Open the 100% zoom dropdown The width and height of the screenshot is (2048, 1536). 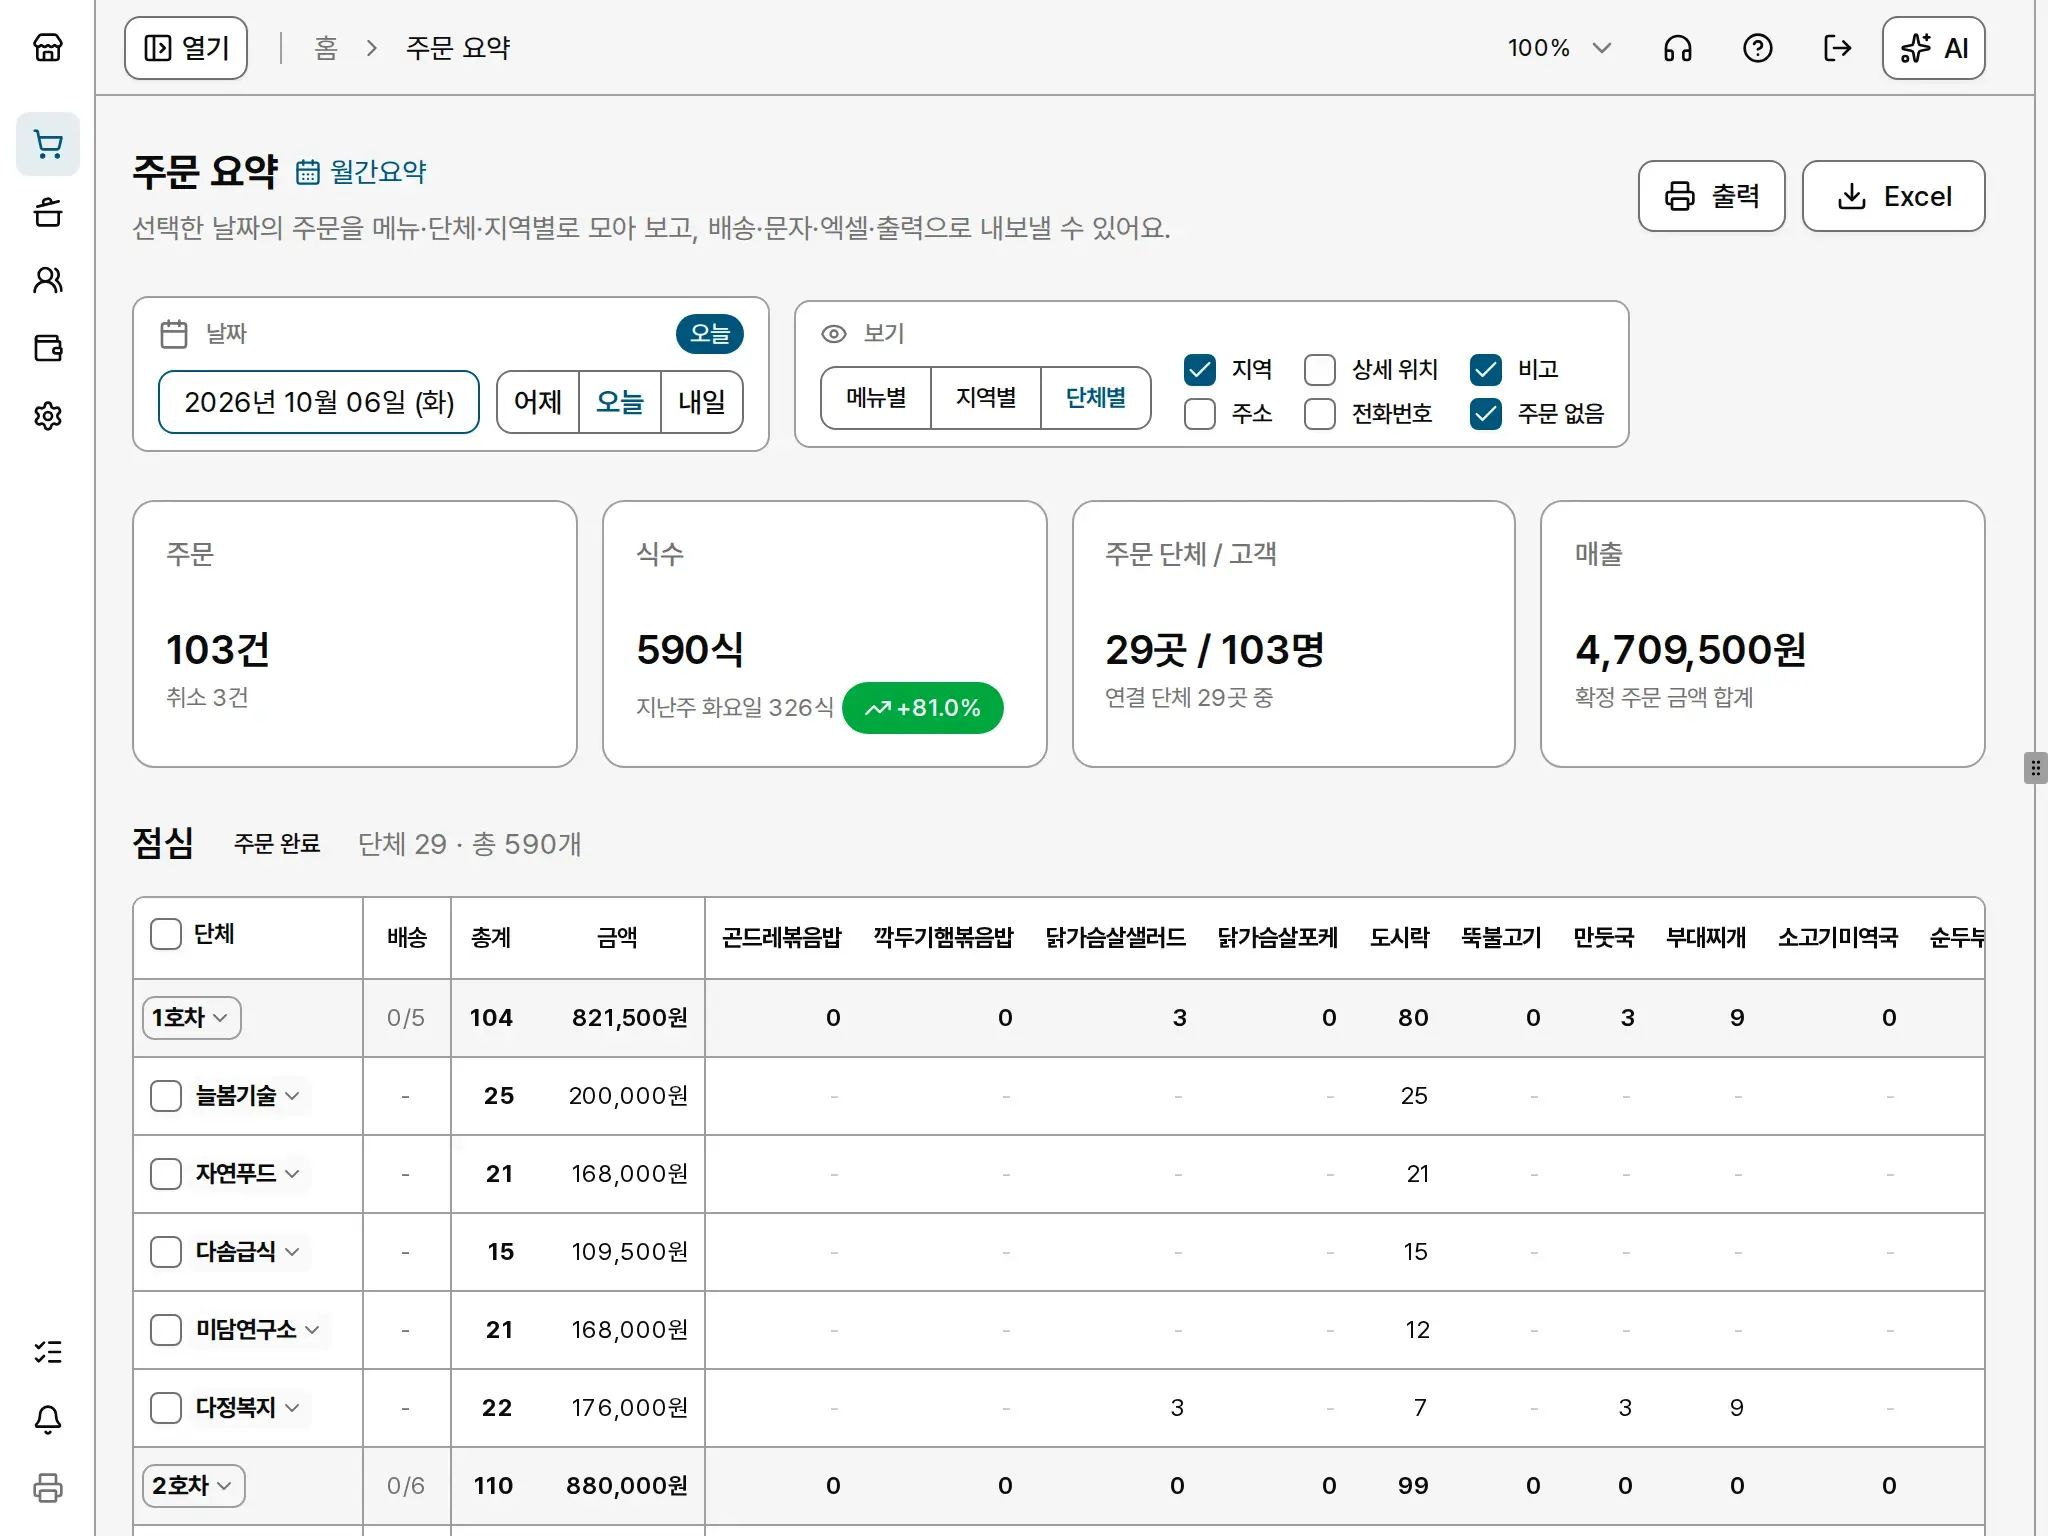[1560, 48]
